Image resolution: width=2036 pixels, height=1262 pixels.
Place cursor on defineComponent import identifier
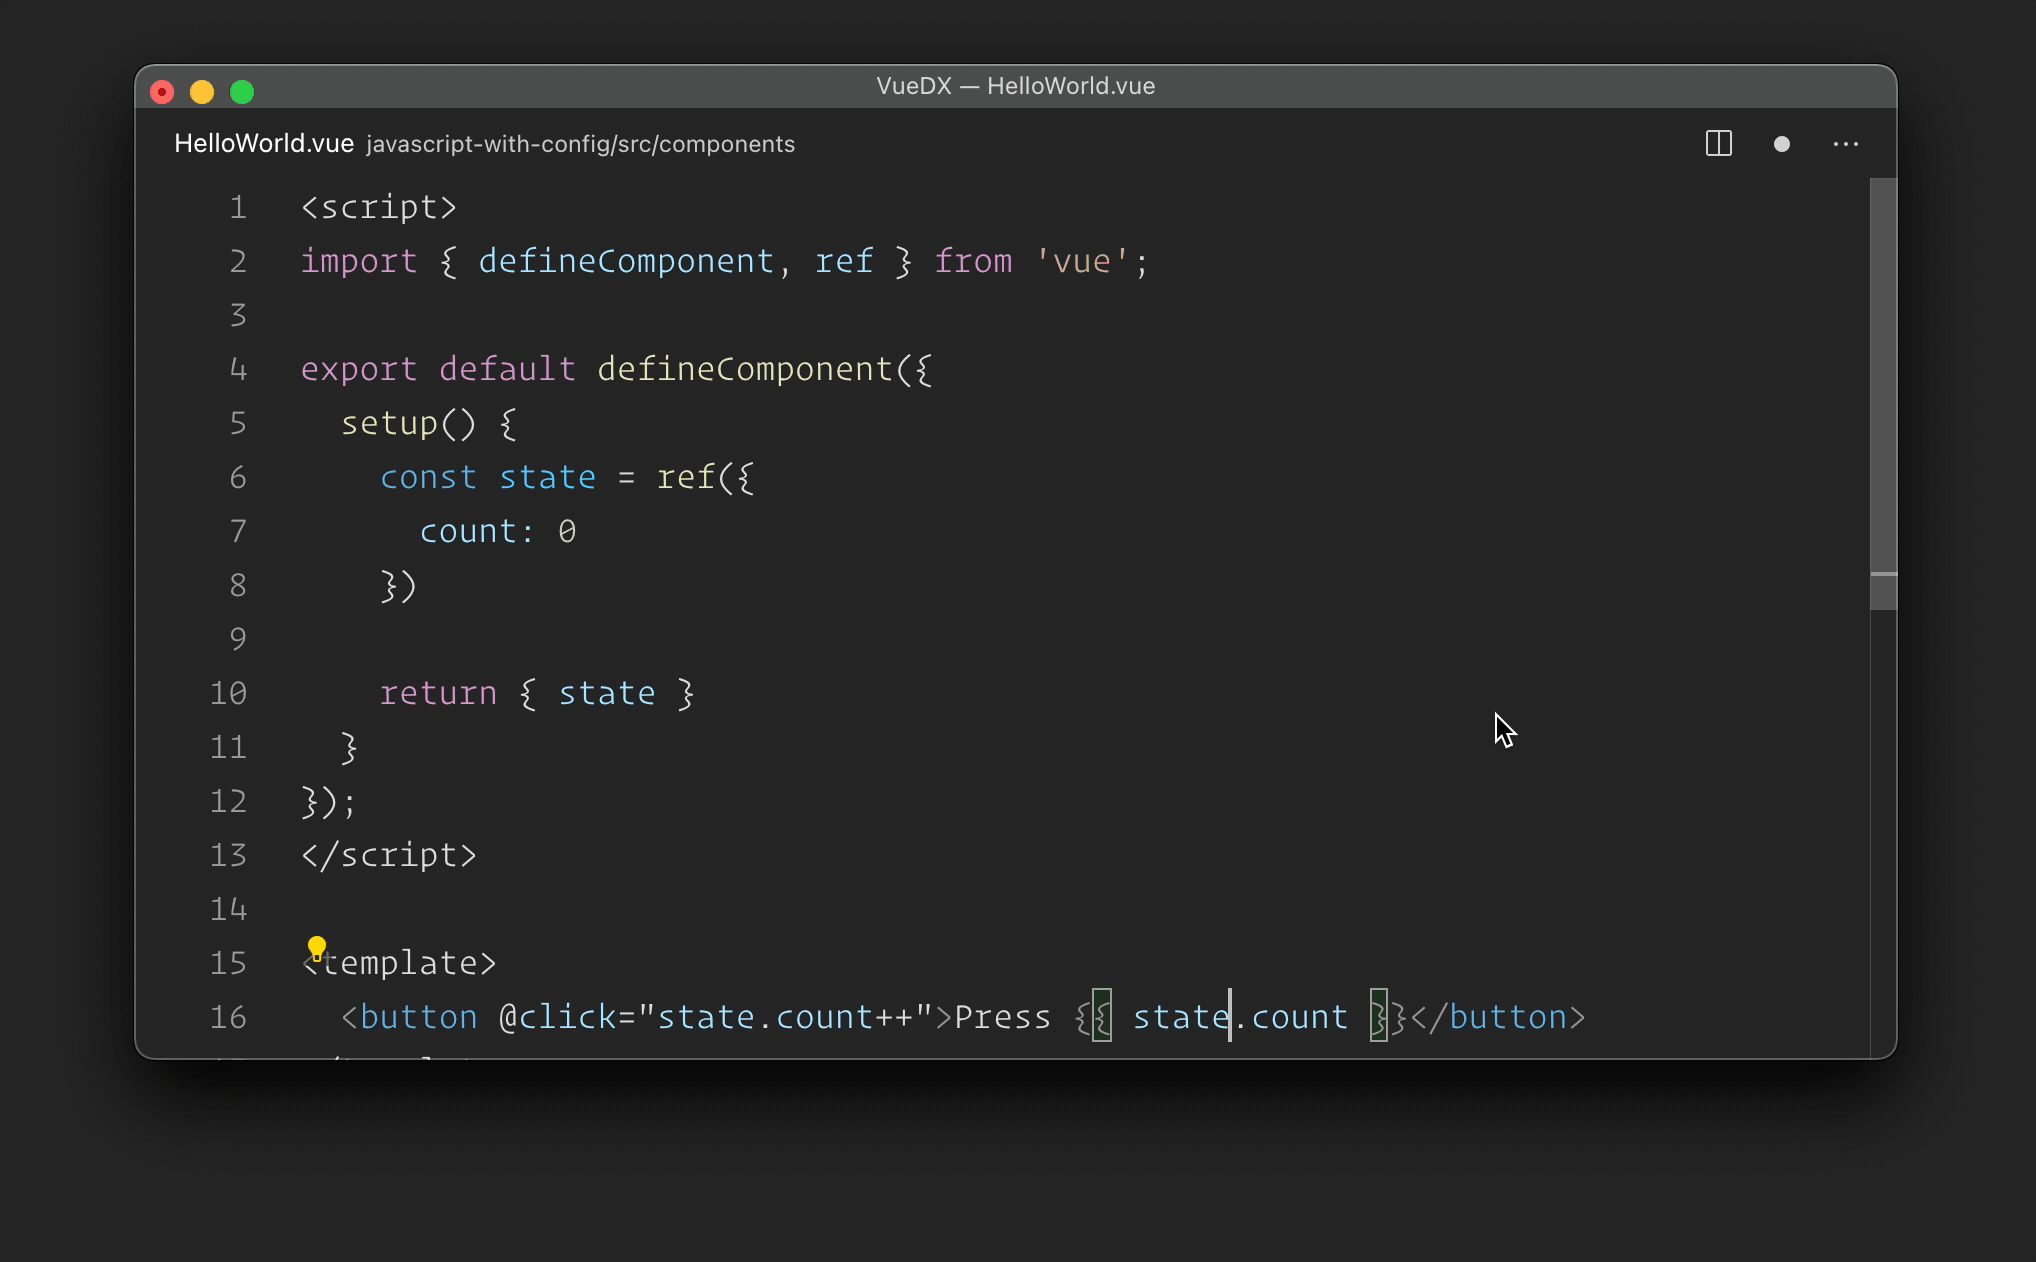tap(626, 261)
